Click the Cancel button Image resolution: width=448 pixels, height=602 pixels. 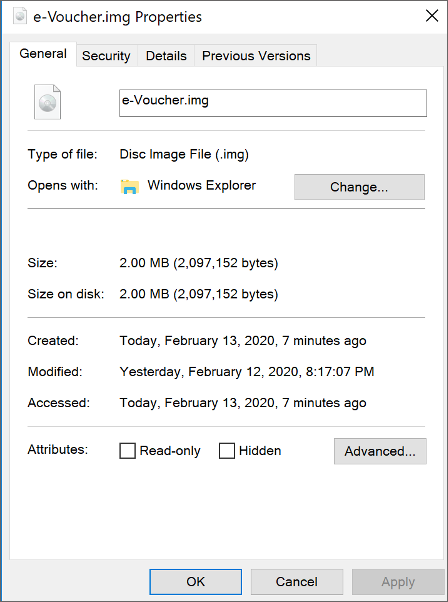297,582
